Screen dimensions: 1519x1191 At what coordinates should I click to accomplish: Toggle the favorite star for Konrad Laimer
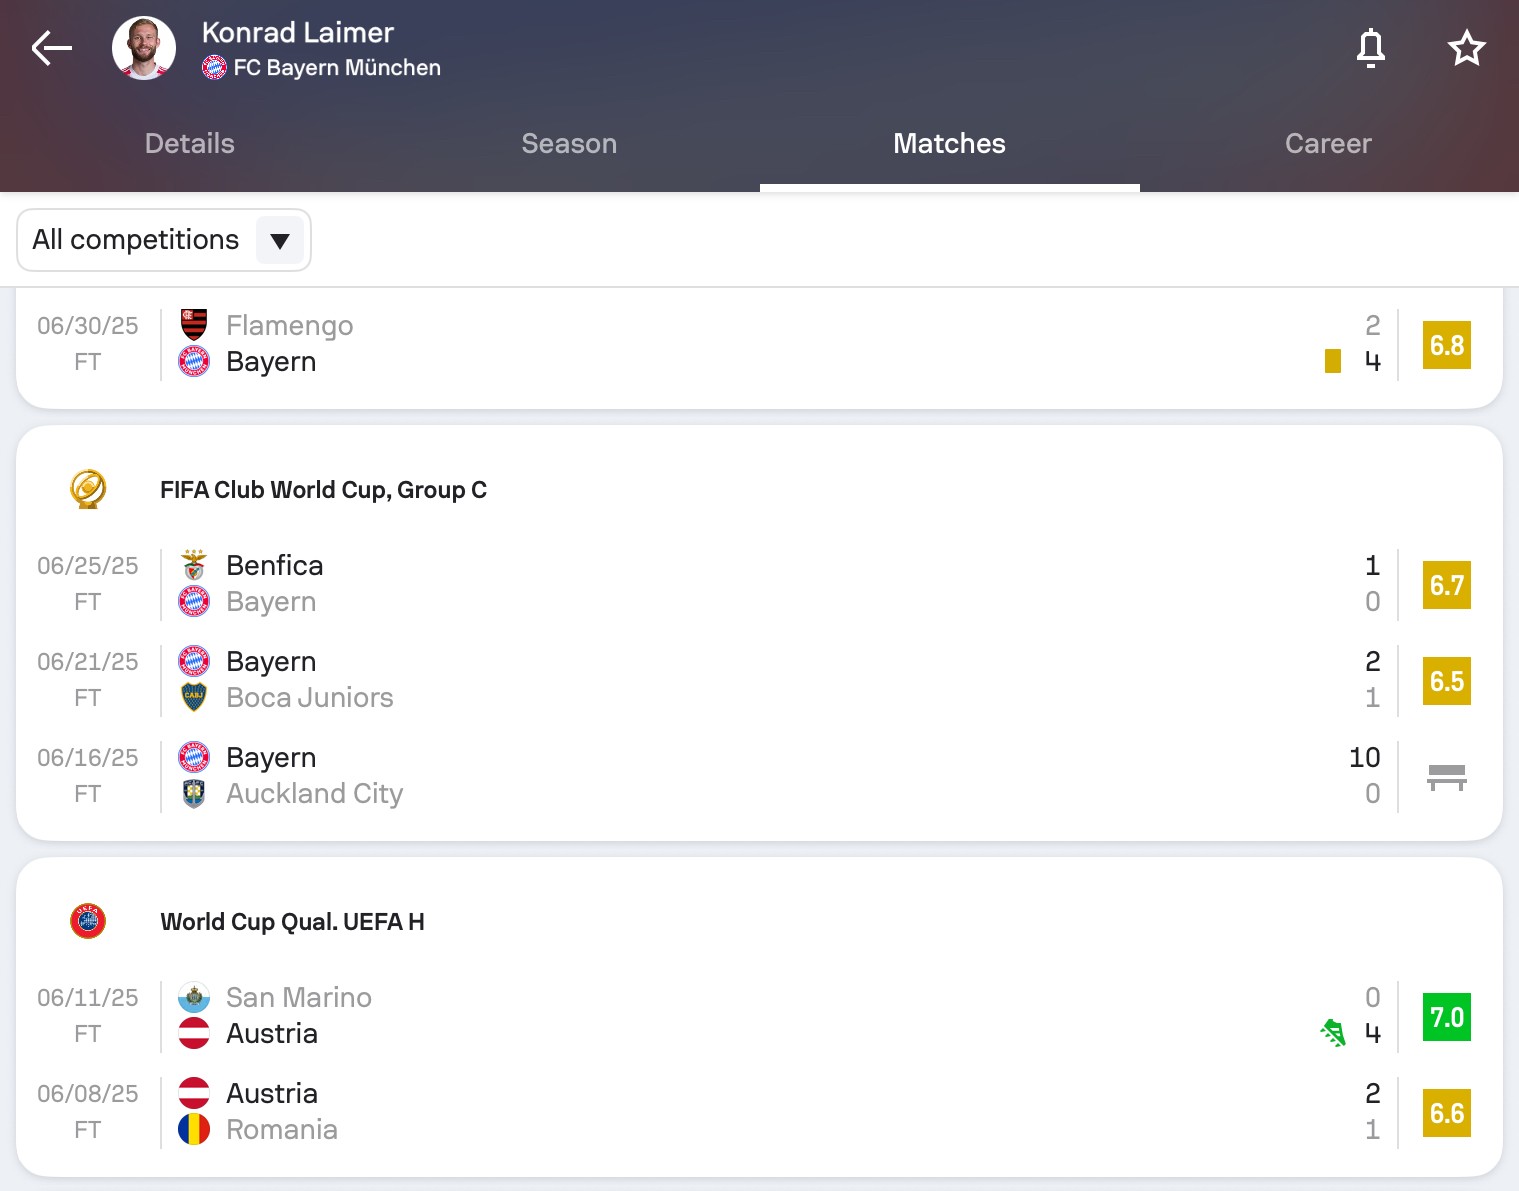1466,47
